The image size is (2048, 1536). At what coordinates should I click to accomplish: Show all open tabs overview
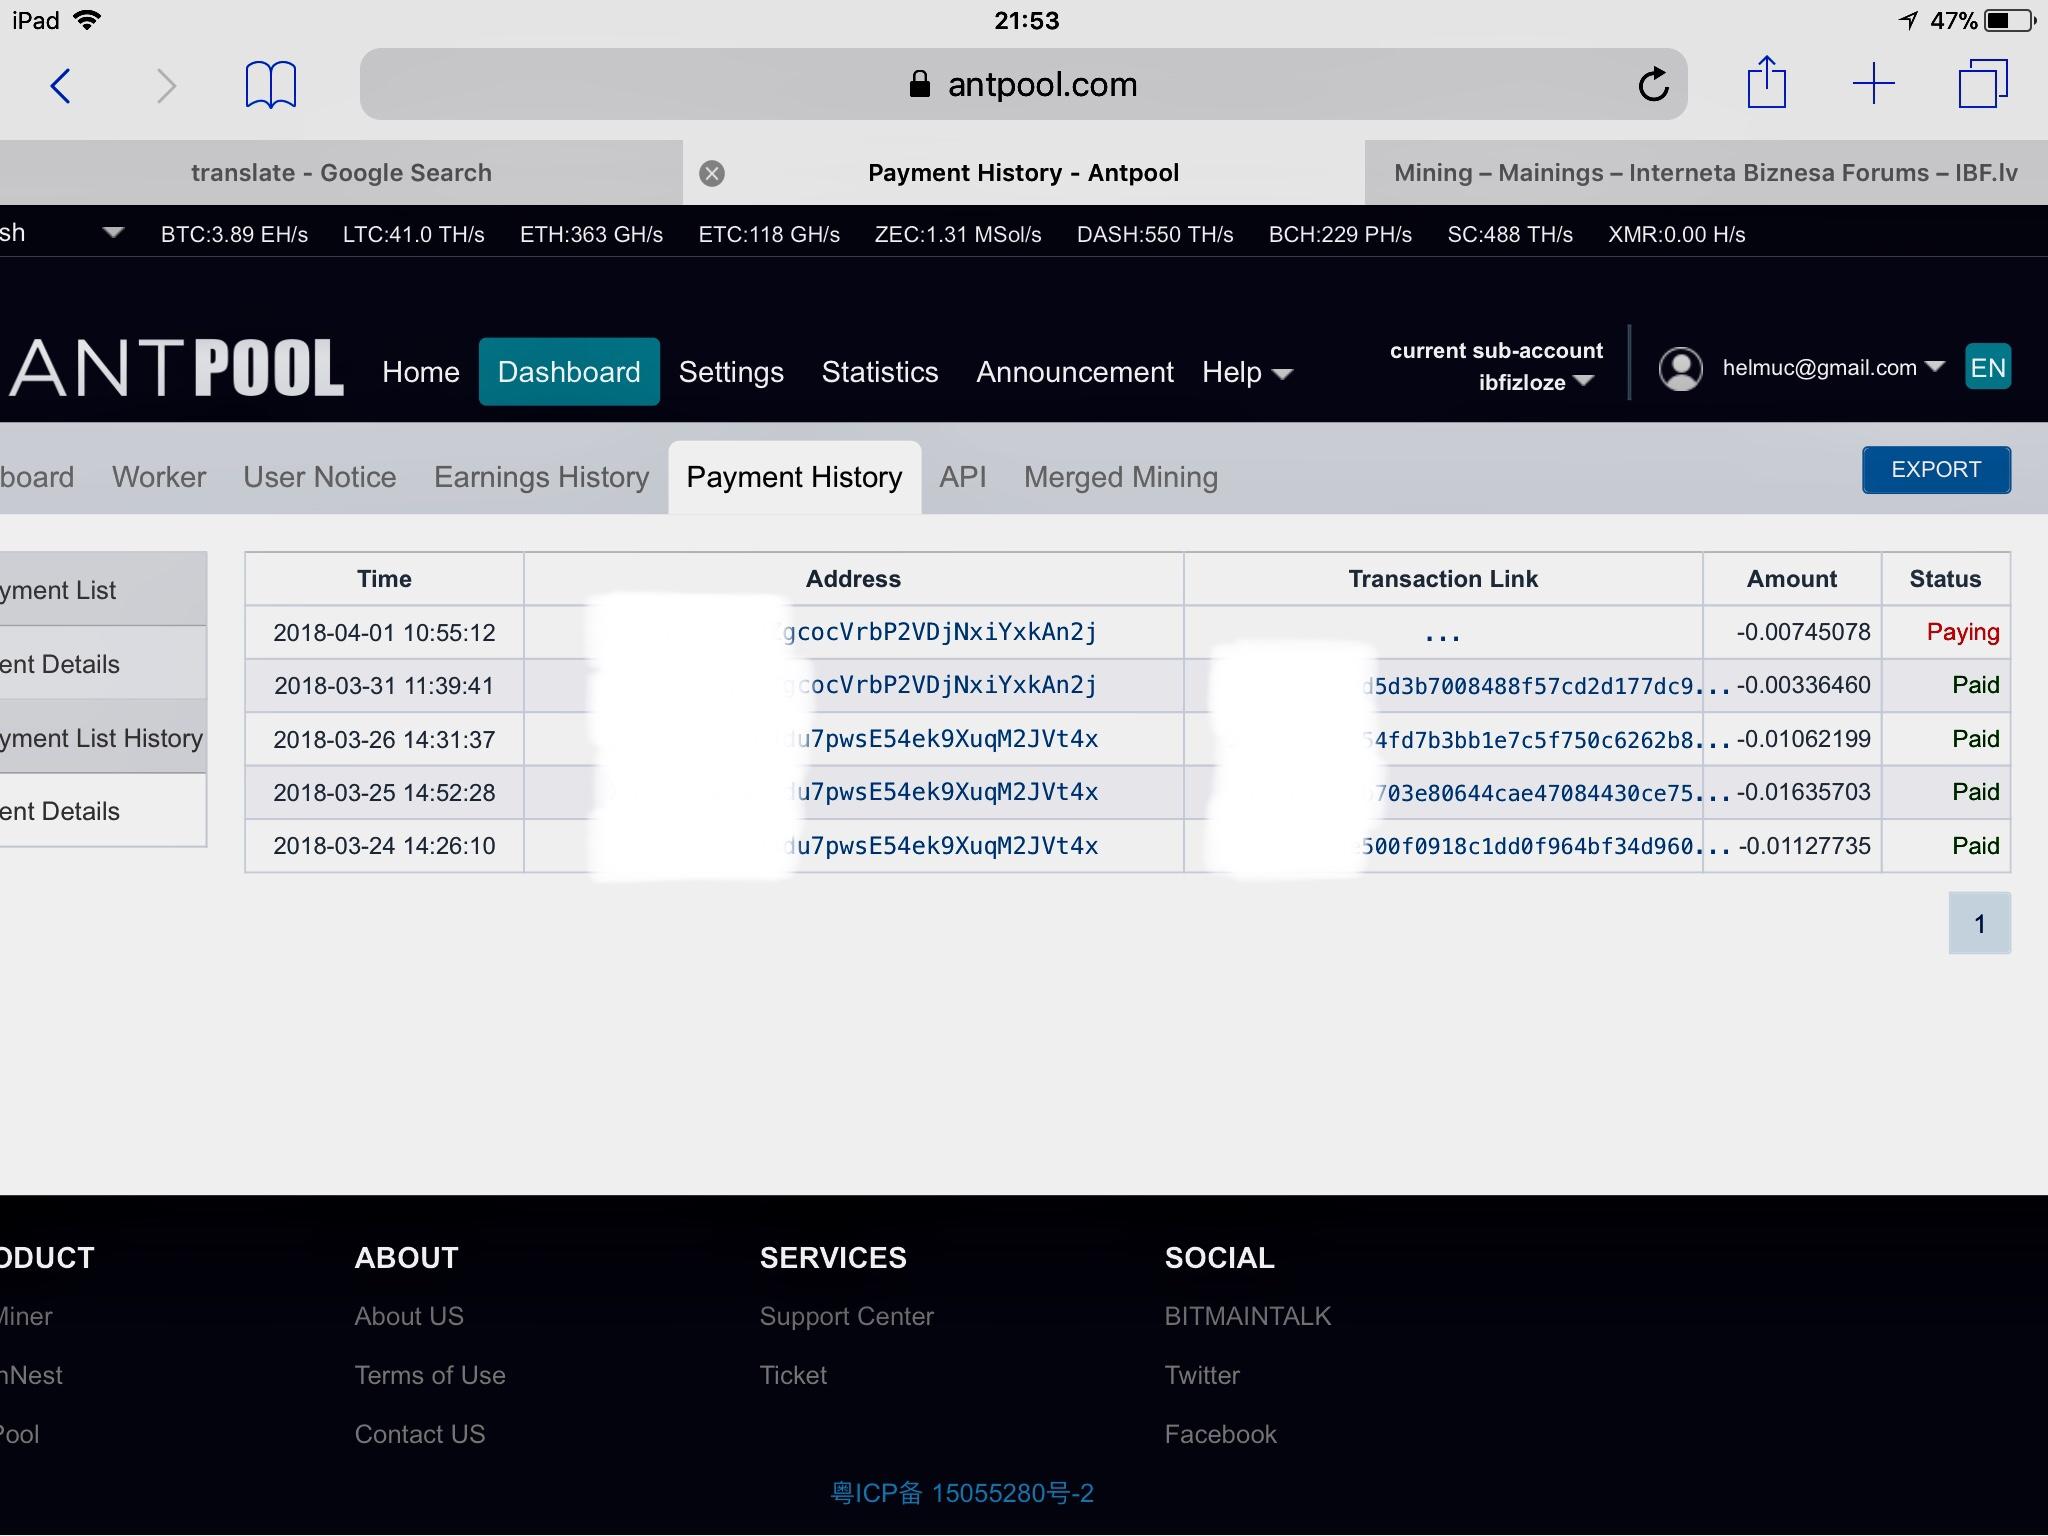point(1982,84)
